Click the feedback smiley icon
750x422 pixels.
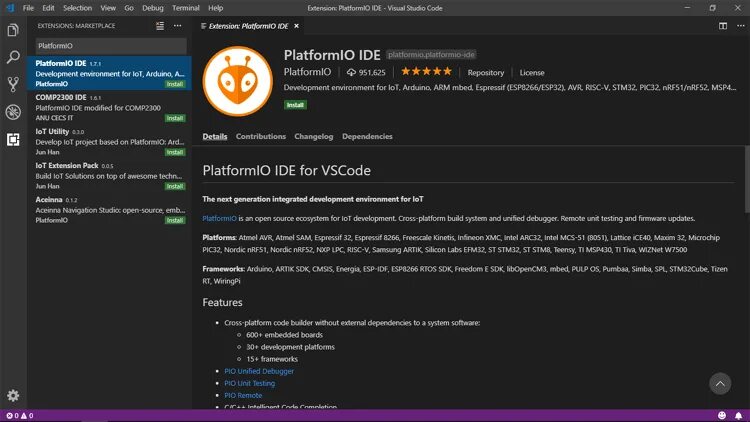coord(722,415)
